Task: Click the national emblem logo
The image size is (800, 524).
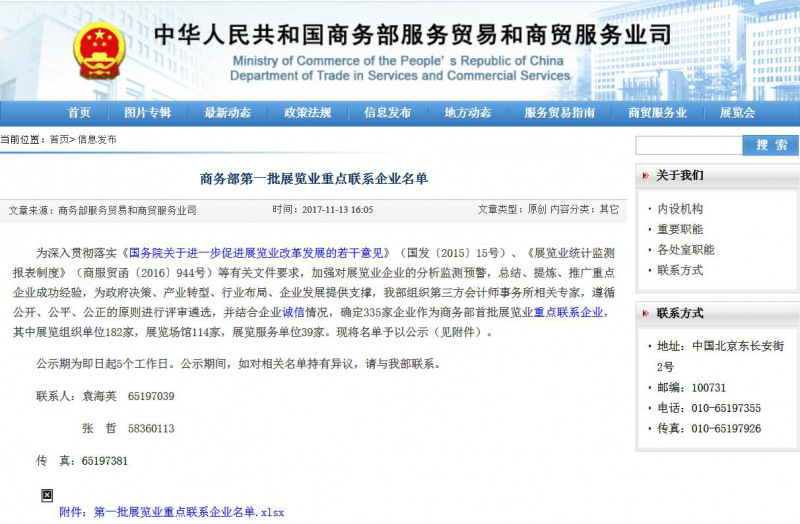Action: tap(99, 50)
